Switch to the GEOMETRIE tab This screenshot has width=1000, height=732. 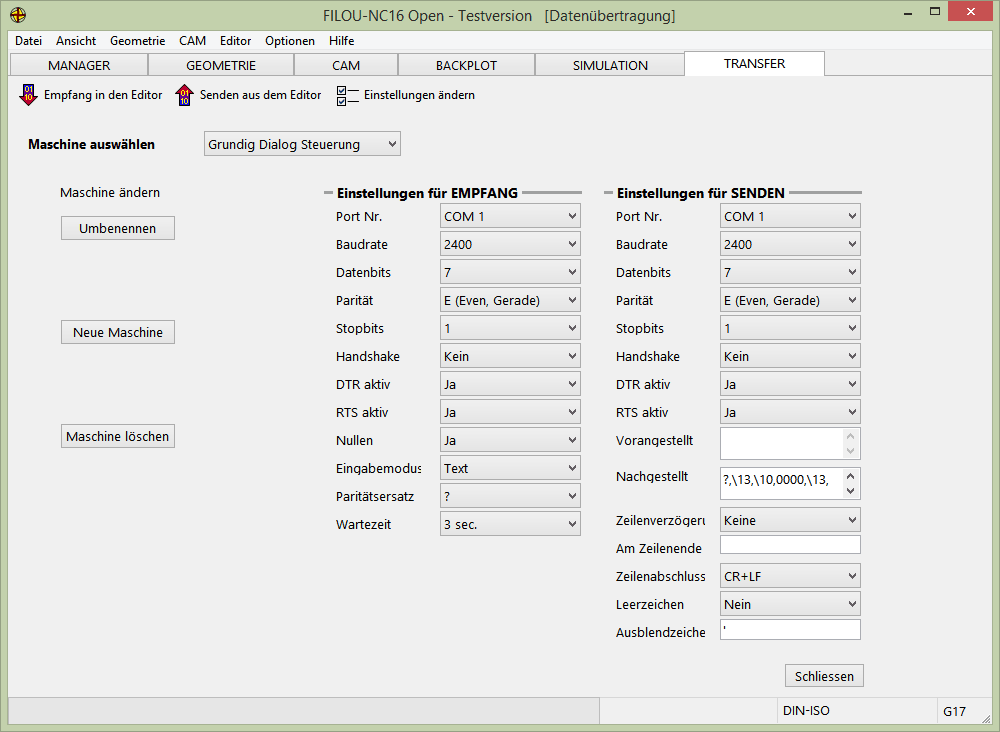221,65
